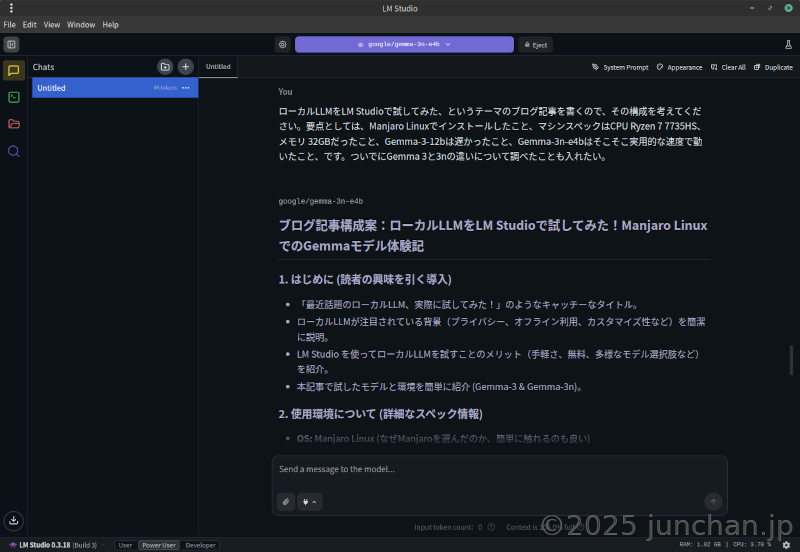Clear All messages in the chat
Screen dimensions: 800x552
tap(728, 67)
